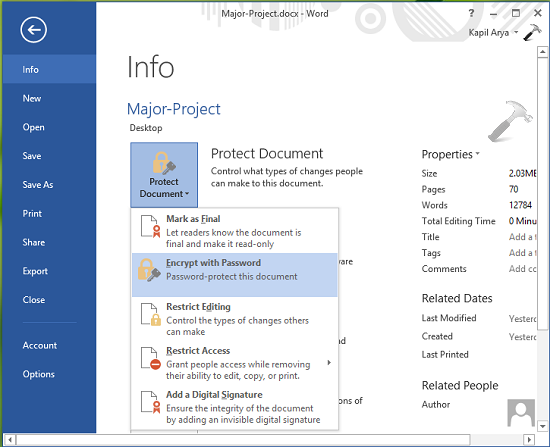
Task: Open the Share sidebar item
Action: pyautogui.click(x=49, y=242)
